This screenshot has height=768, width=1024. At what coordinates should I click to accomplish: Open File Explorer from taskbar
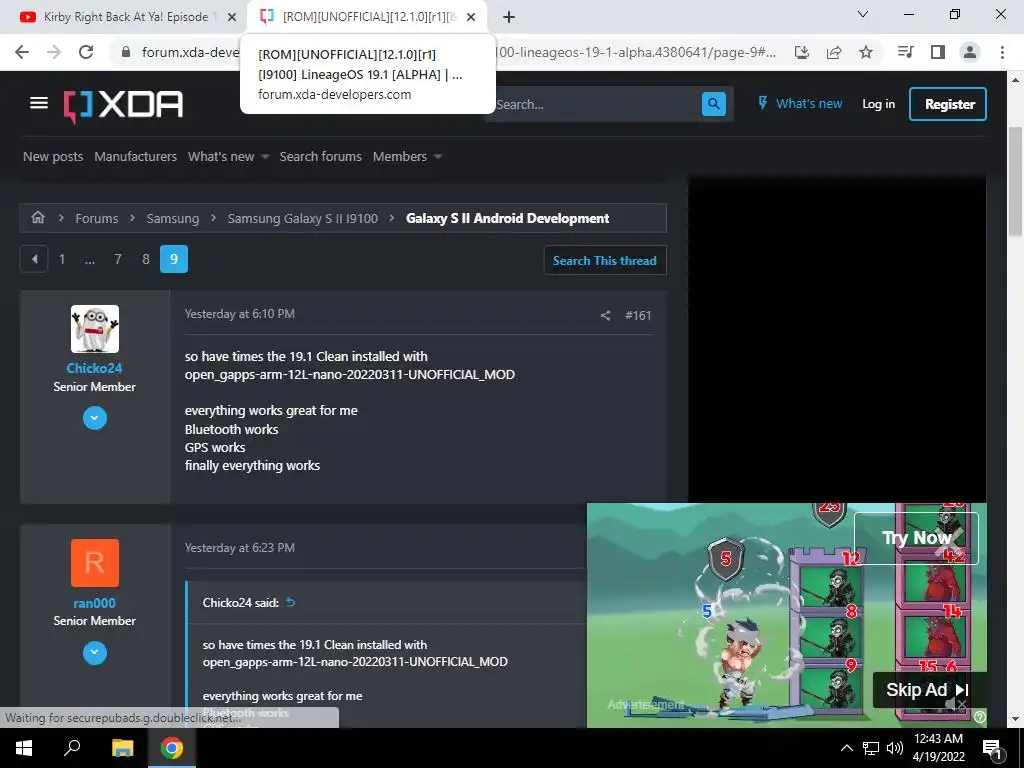pos(122,748)
